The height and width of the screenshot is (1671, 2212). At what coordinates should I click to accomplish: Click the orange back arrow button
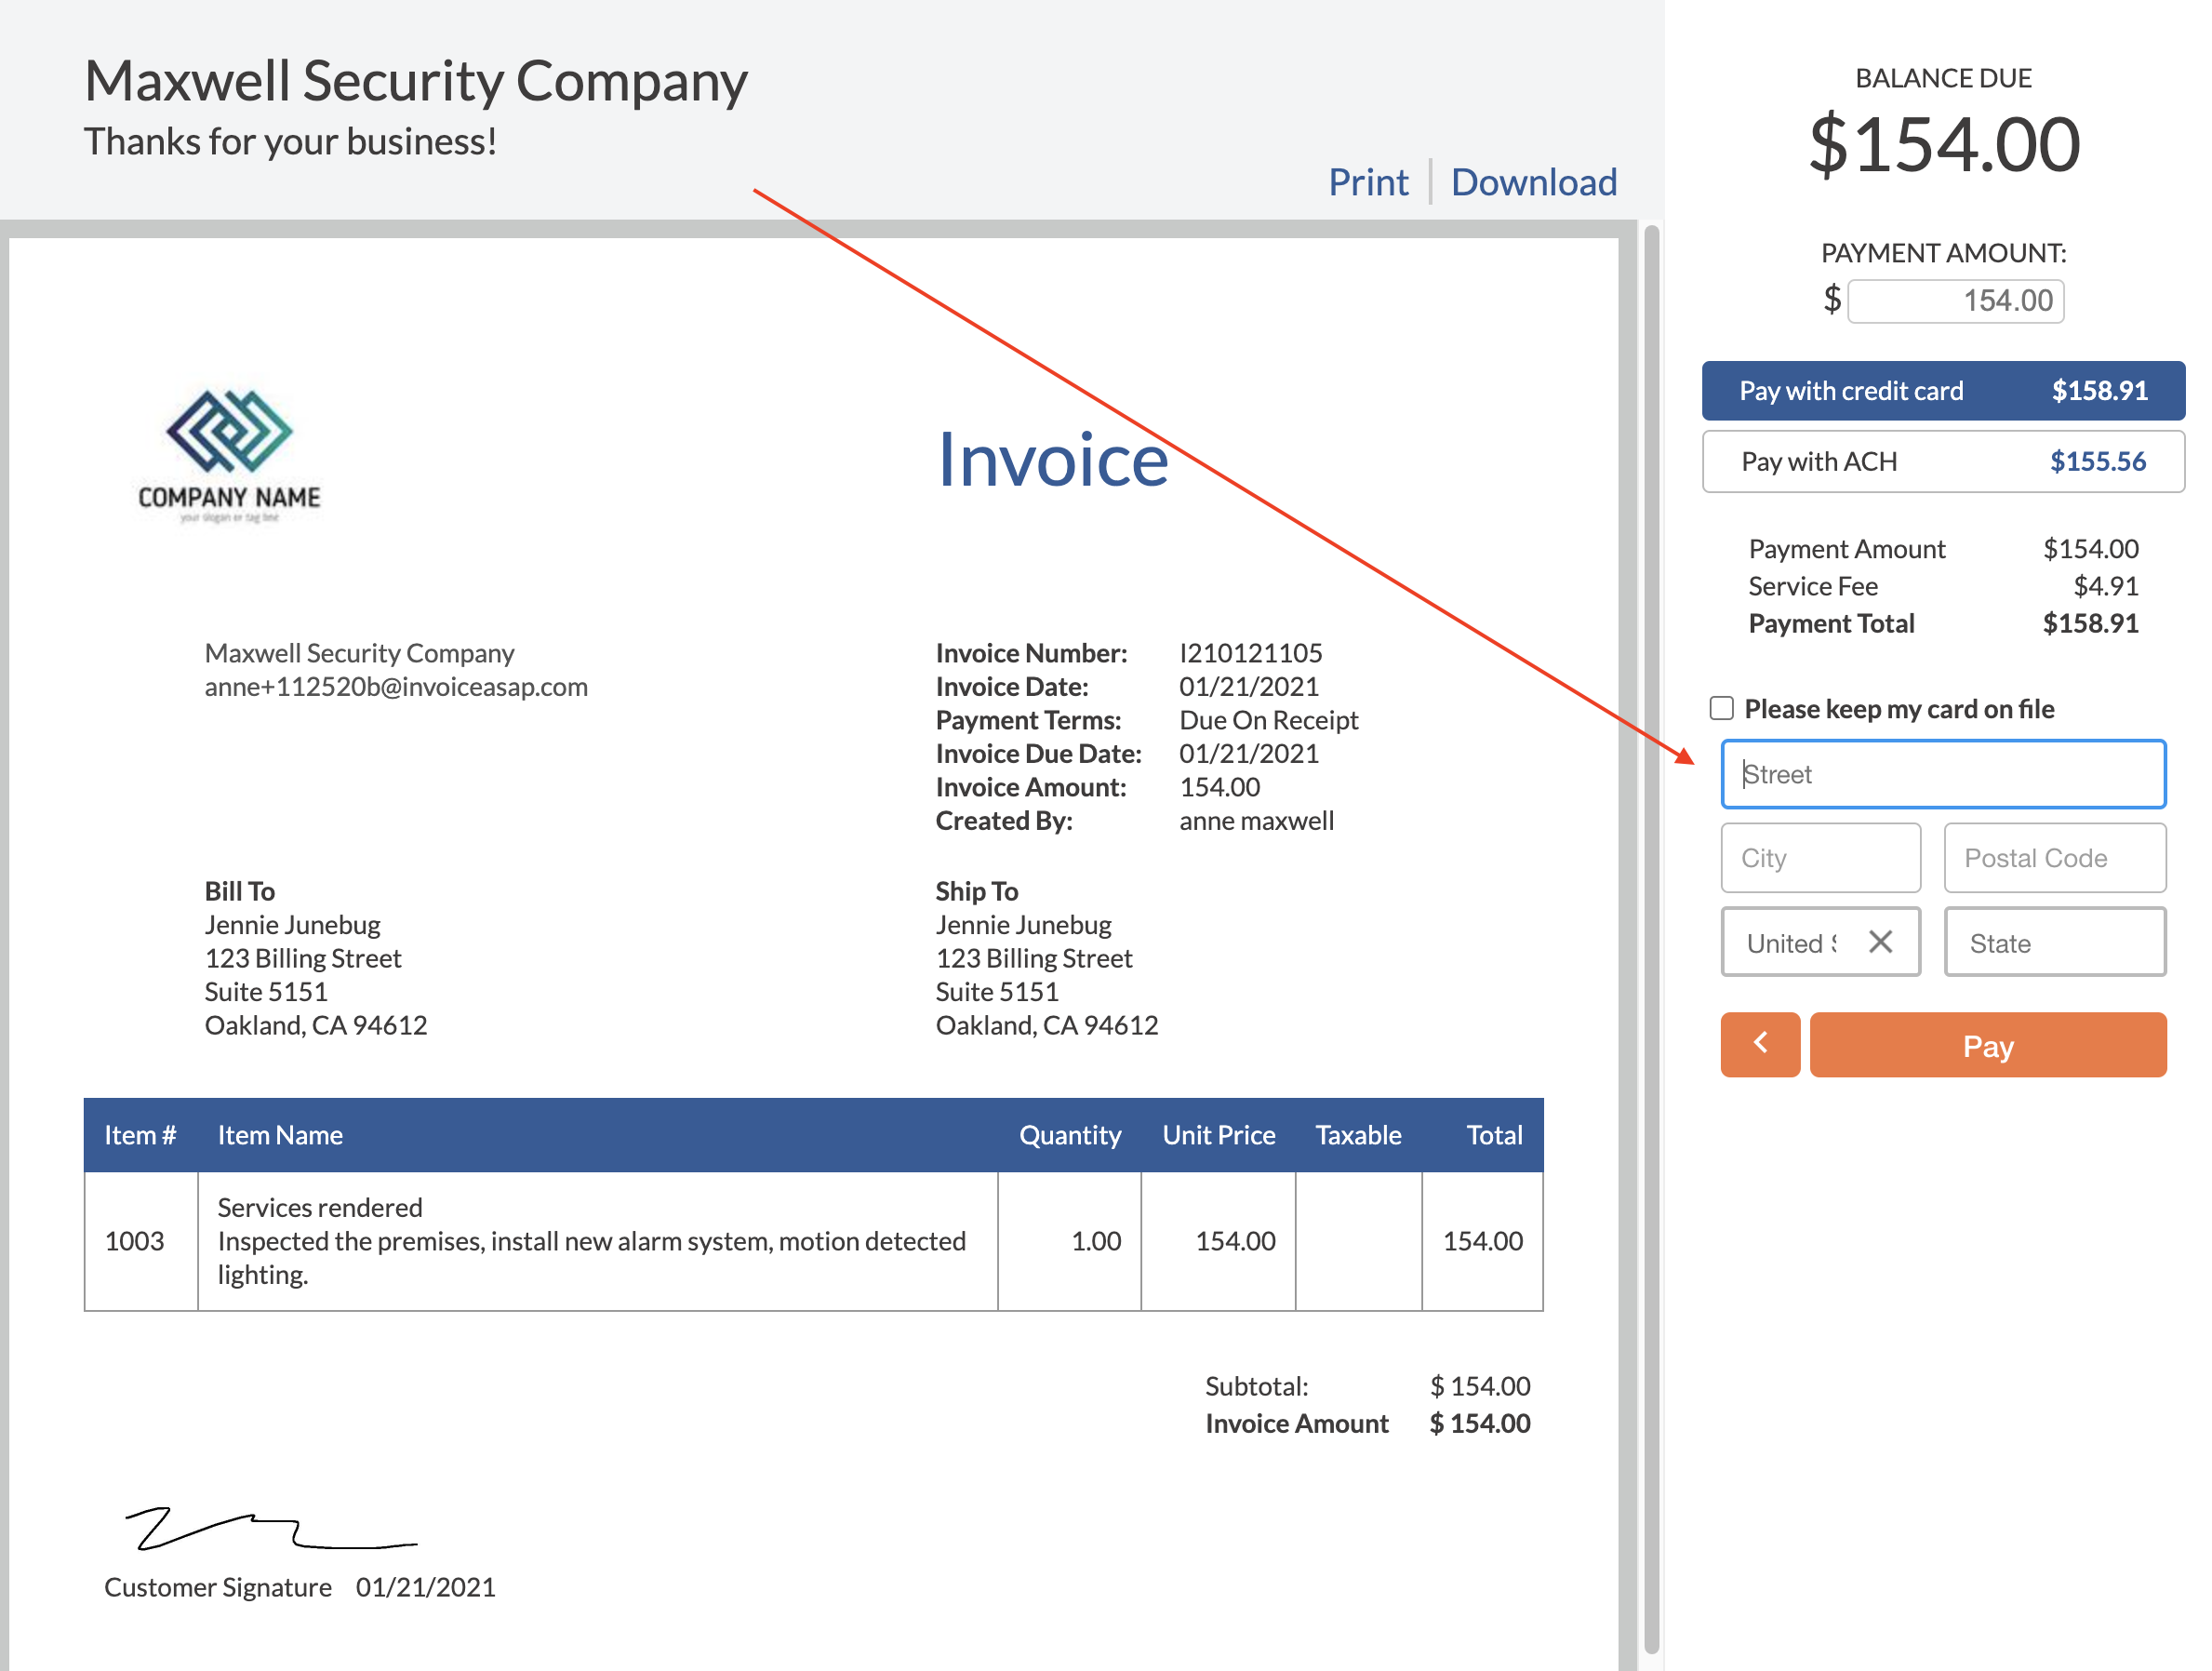[1759, 1044]
